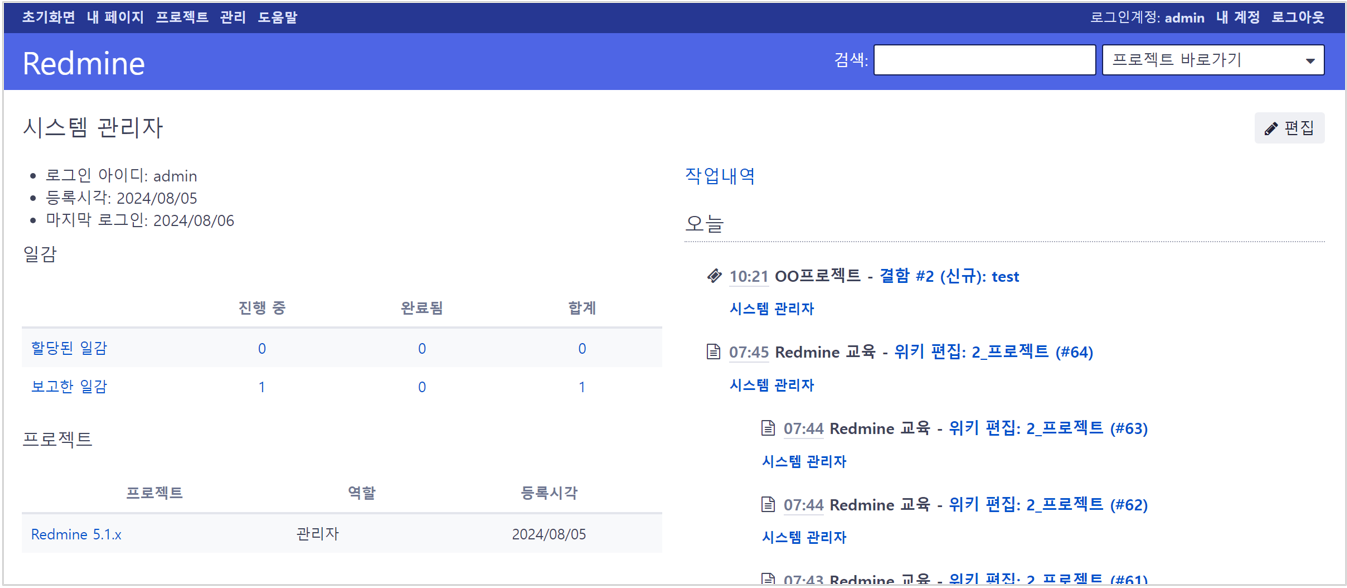This screenshot has height=588, width=1347.
Task: Open 도움말 from the top menu
Action: pos(278,17)
